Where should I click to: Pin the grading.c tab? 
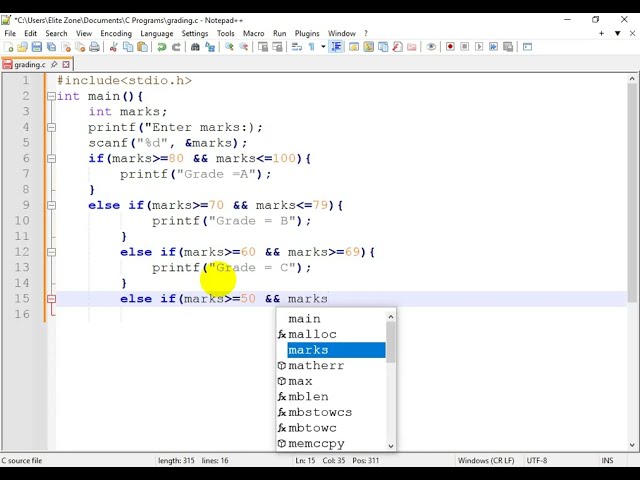(x=54, y=64)
